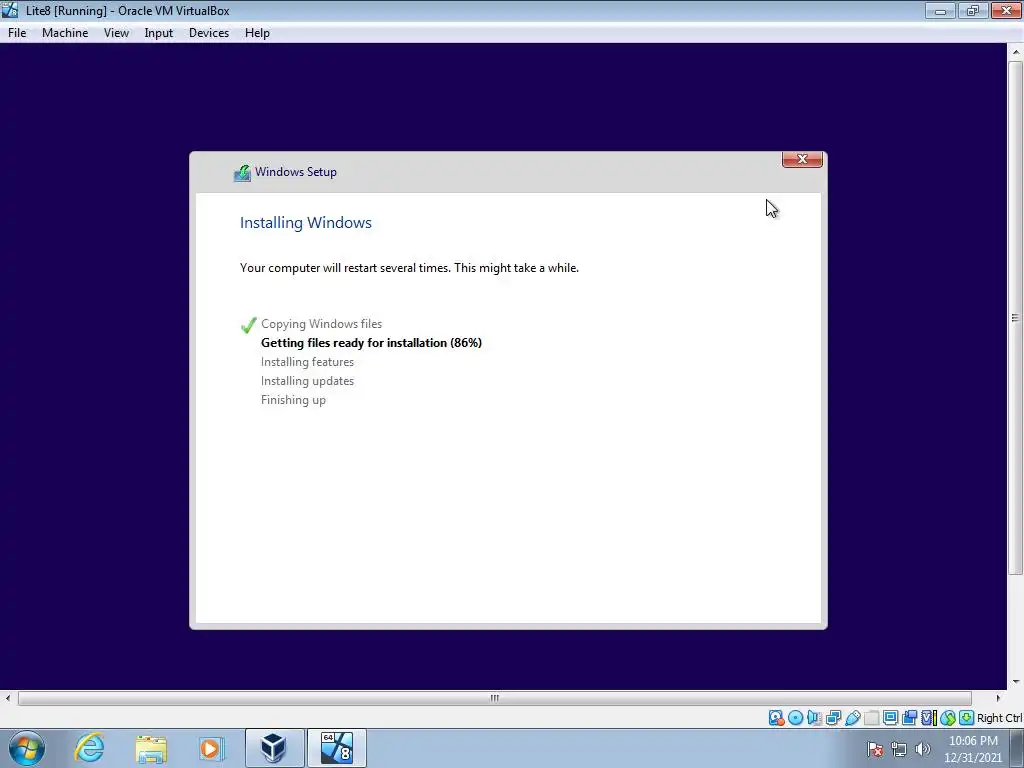The image size is (1024, 768).
Task: Click the horizontal scrollbar thumb
Action: (x=495, y=698)
